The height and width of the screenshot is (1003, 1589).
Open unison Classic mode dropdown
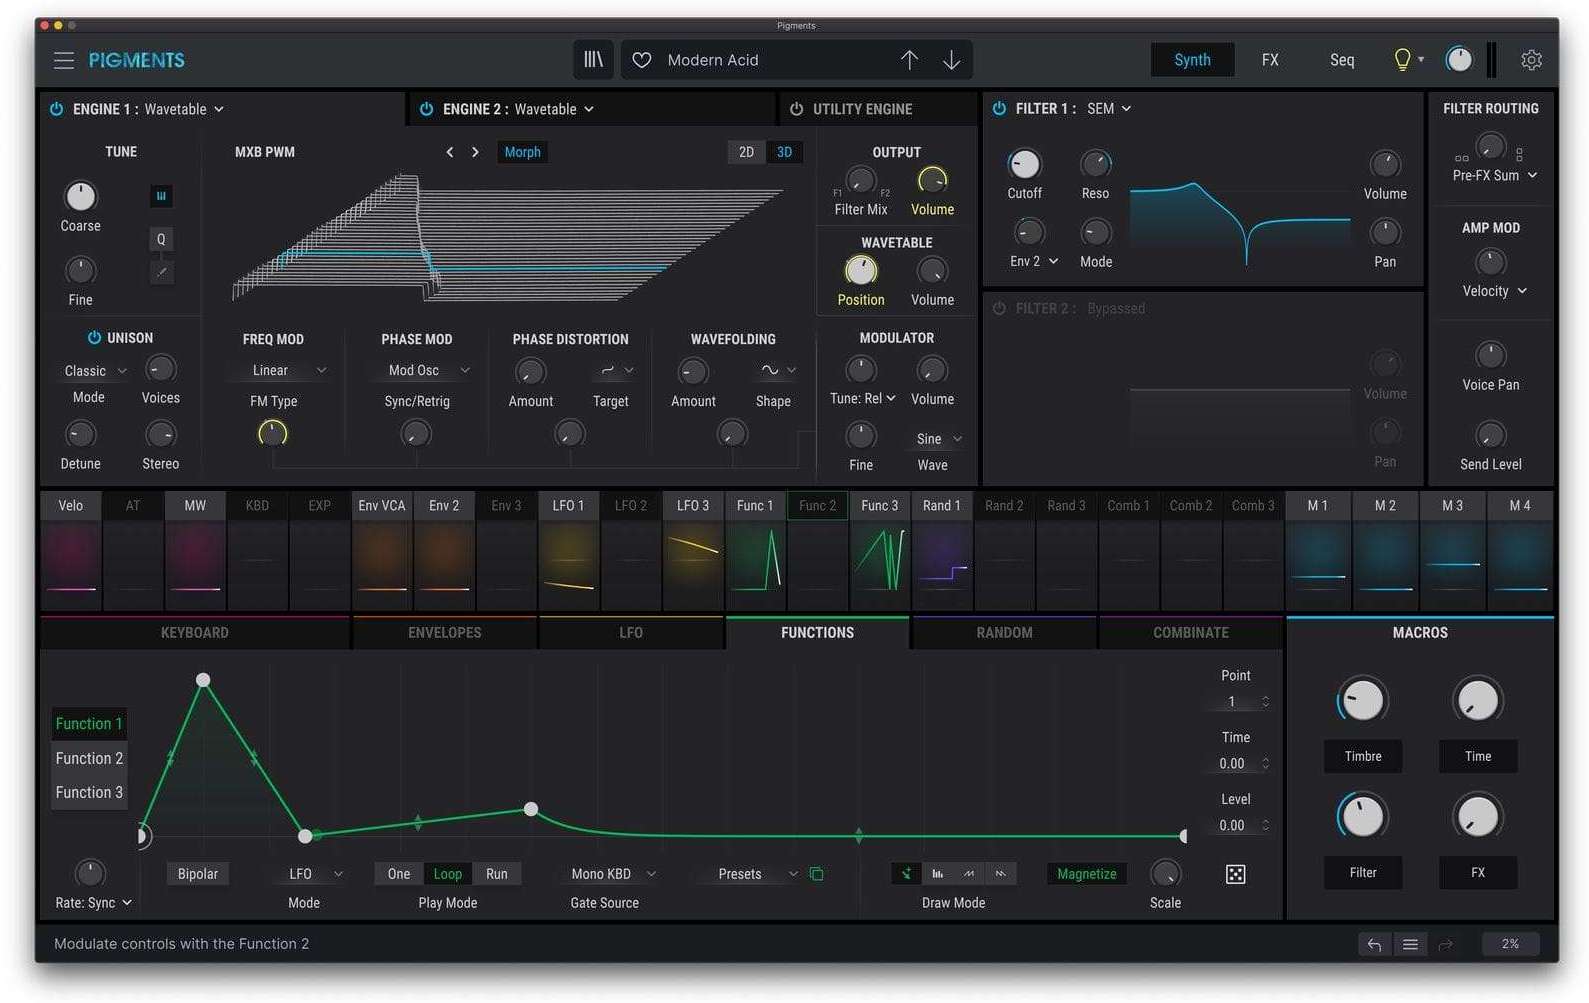click(x=95, y=370)
